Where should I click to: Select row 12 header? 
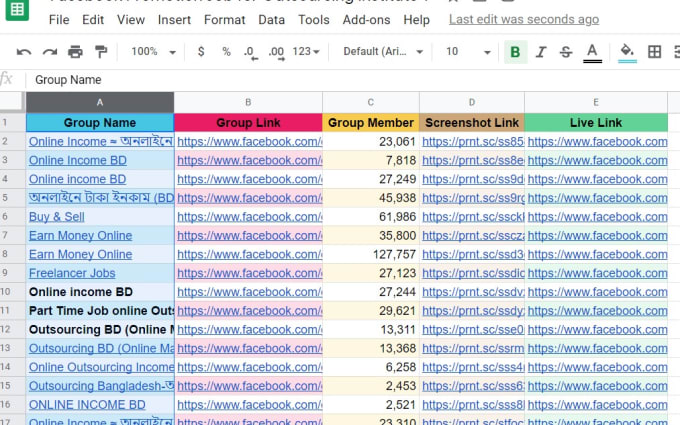(x=13, y=330)
